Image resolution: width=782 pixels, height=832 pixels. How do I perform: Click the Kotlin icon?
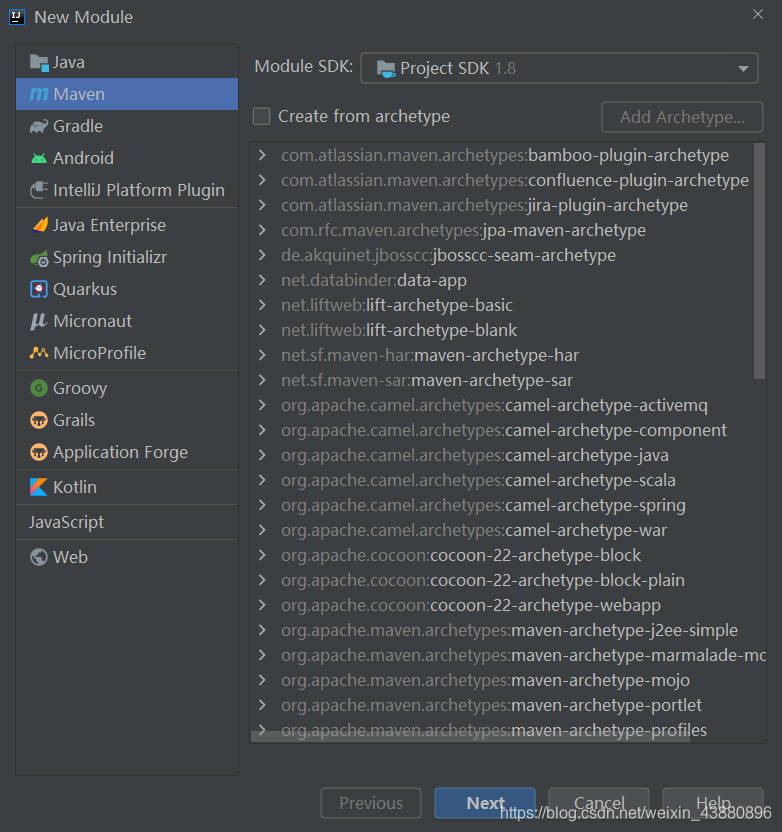(39, 487)
